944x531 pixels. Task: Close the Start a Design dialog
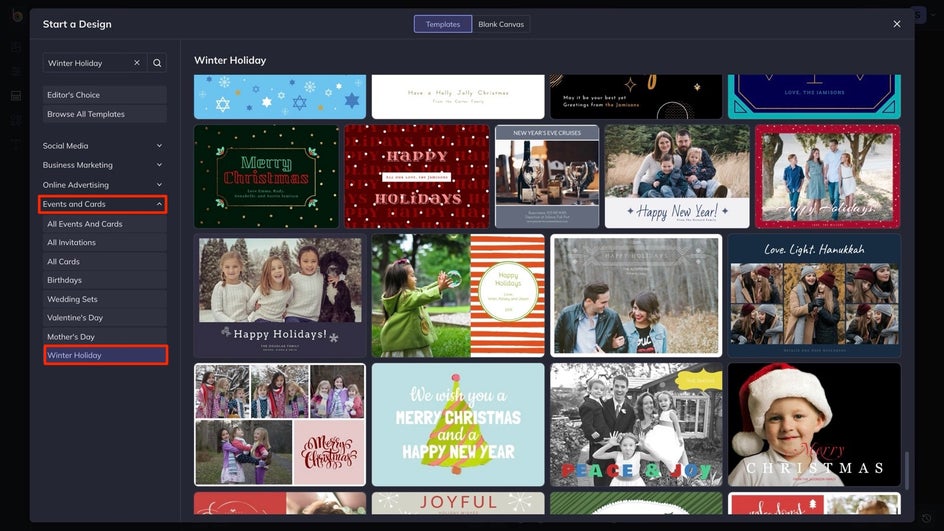pos(896,24)
